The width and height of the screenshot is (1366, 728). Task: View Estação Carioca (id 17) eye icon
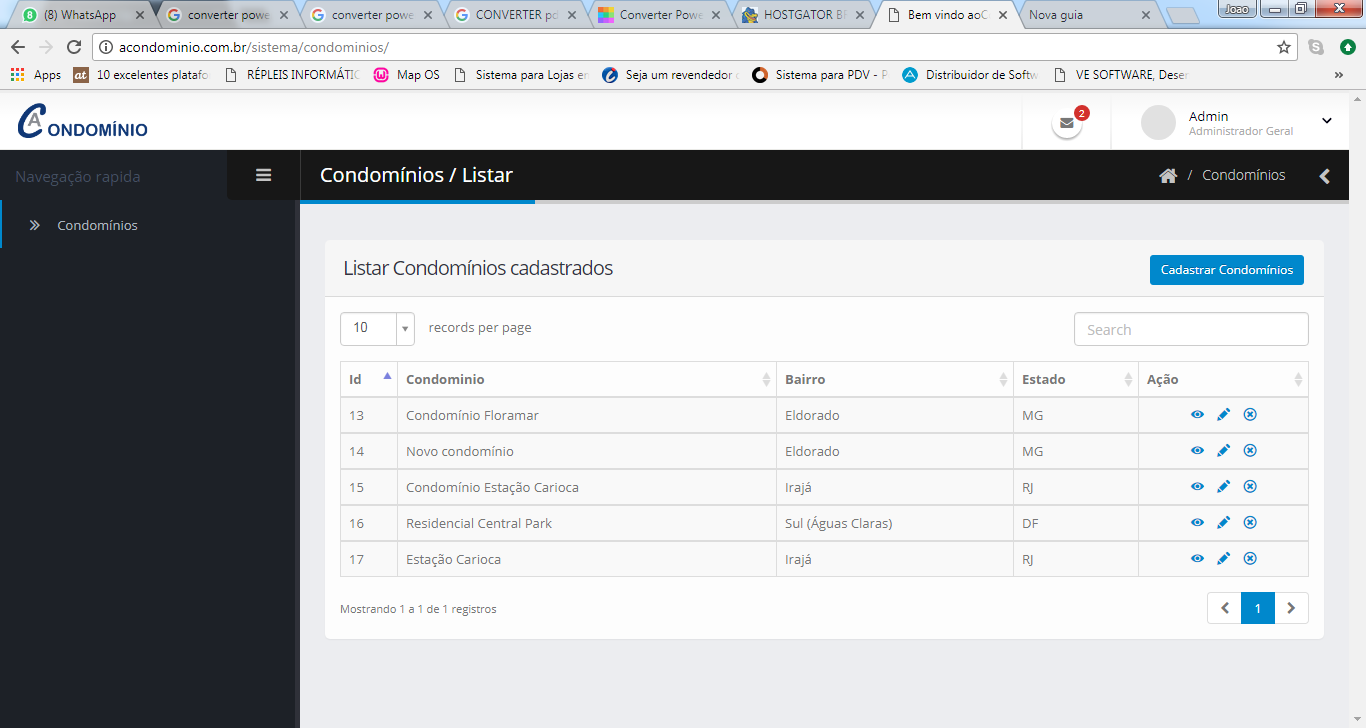[1197, 559]
